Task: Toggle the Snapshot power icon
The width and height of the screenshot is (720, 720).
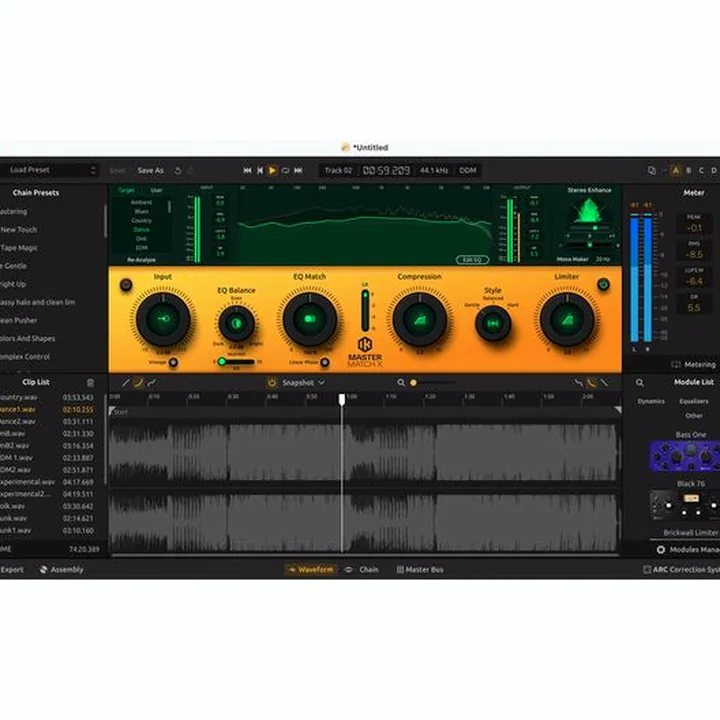Action: click(272, 382)
